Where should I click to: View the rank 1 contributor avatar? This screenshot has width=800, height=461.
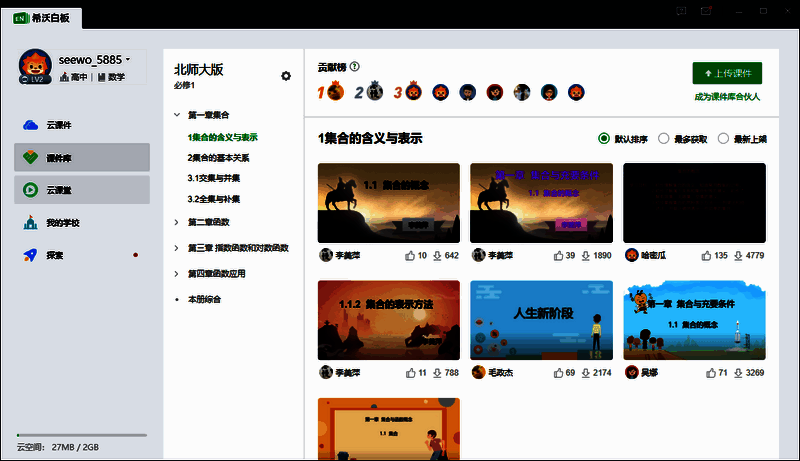(335, 92)
